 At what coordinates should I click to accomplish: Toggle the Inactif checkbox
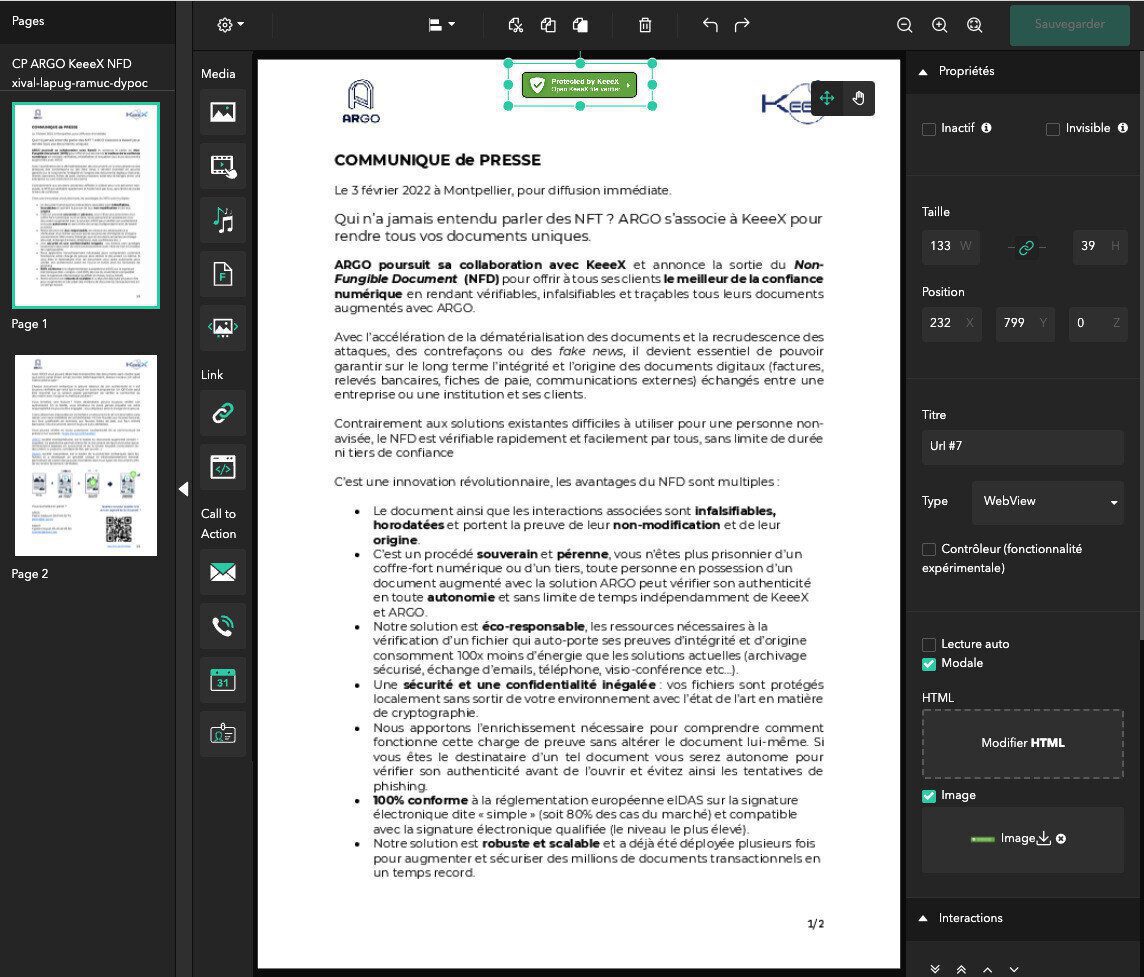929,129
